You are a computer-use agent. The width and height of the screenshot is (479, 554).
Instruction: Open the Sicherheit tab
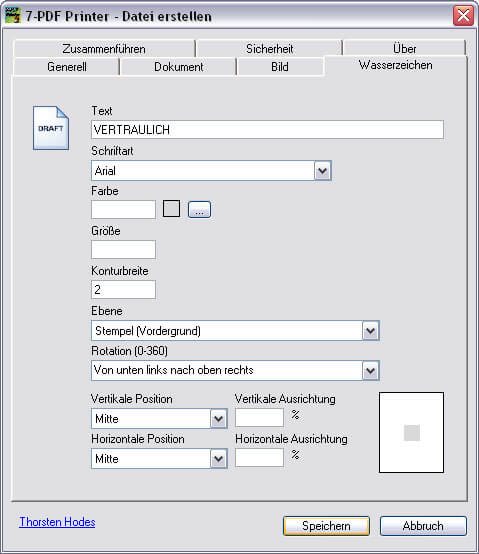(269, 48)
